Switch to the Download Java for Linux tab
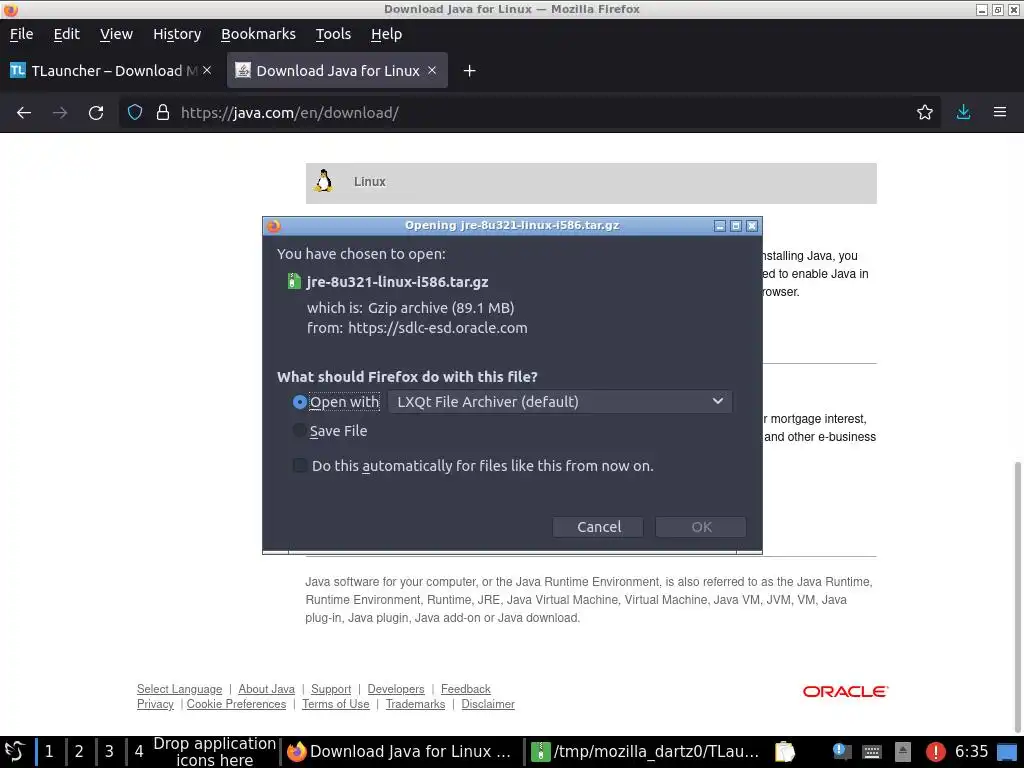 337,71
